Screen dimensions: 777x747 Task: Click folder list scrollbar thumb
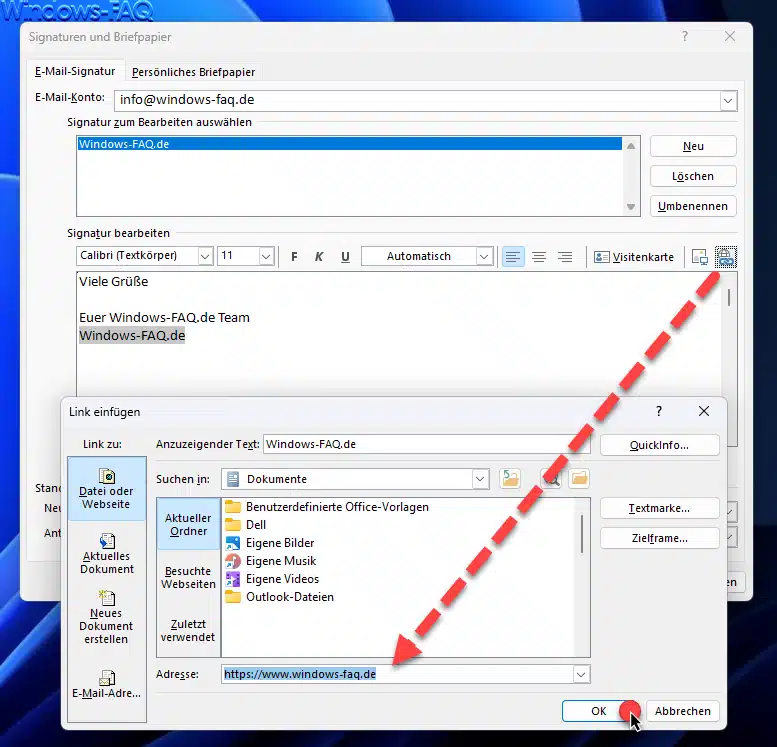click(582, 534)
